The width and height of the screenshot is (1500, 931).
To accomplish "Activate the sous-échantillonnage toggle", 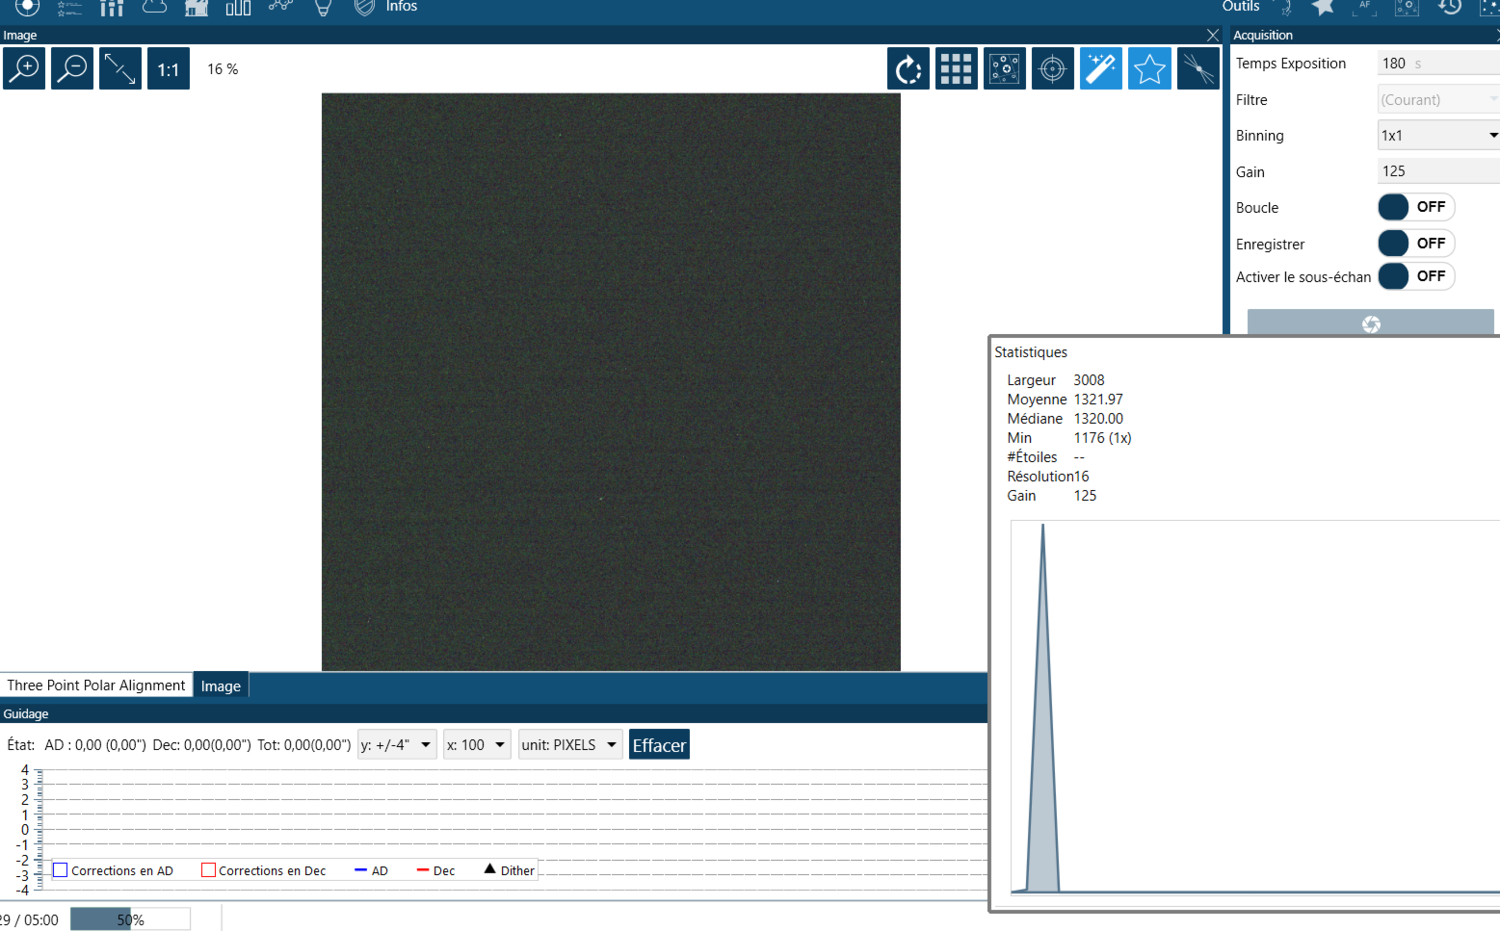I will (x=1415, y=276).
